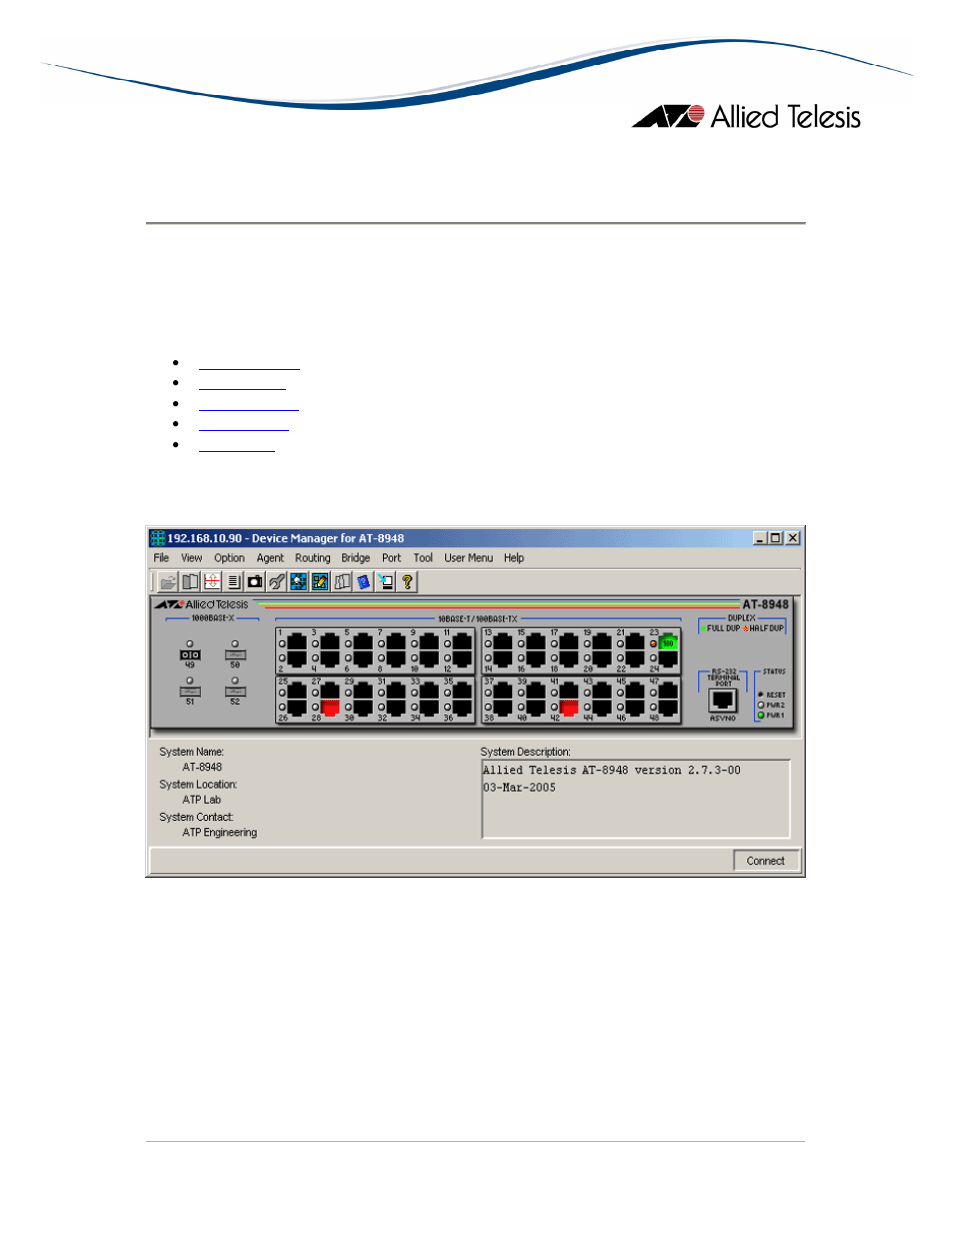Click the RESET status indicator
Viewport: 954px width, 1235px height.
761,694
